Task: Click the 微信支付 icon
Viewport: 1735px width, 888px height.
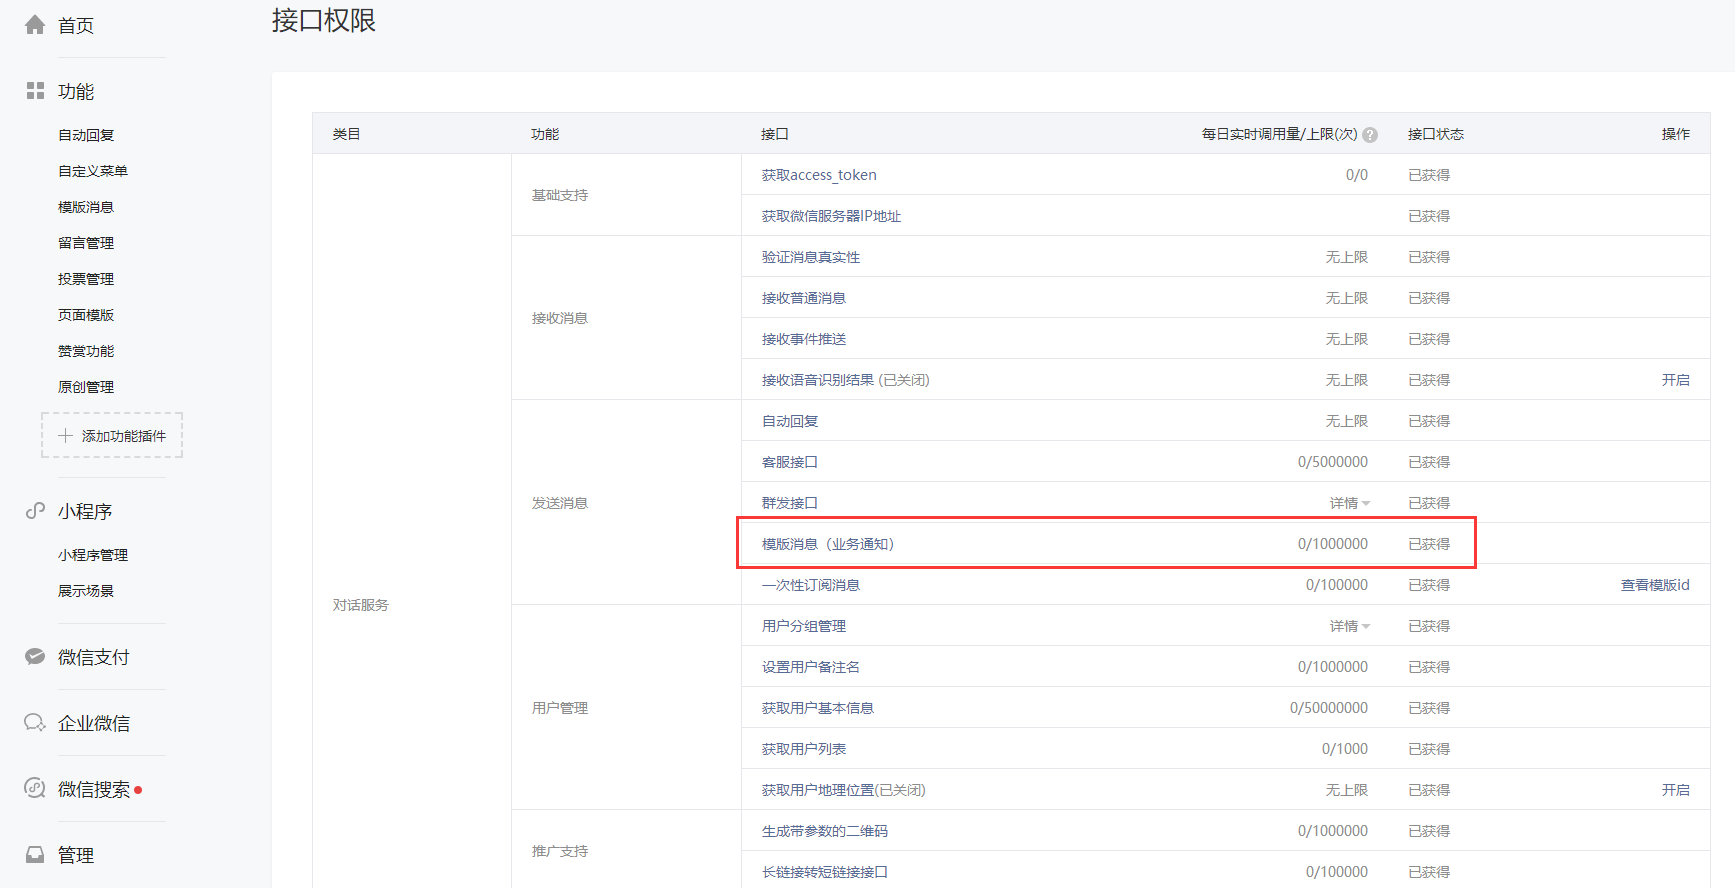Action: pos(35,657)
